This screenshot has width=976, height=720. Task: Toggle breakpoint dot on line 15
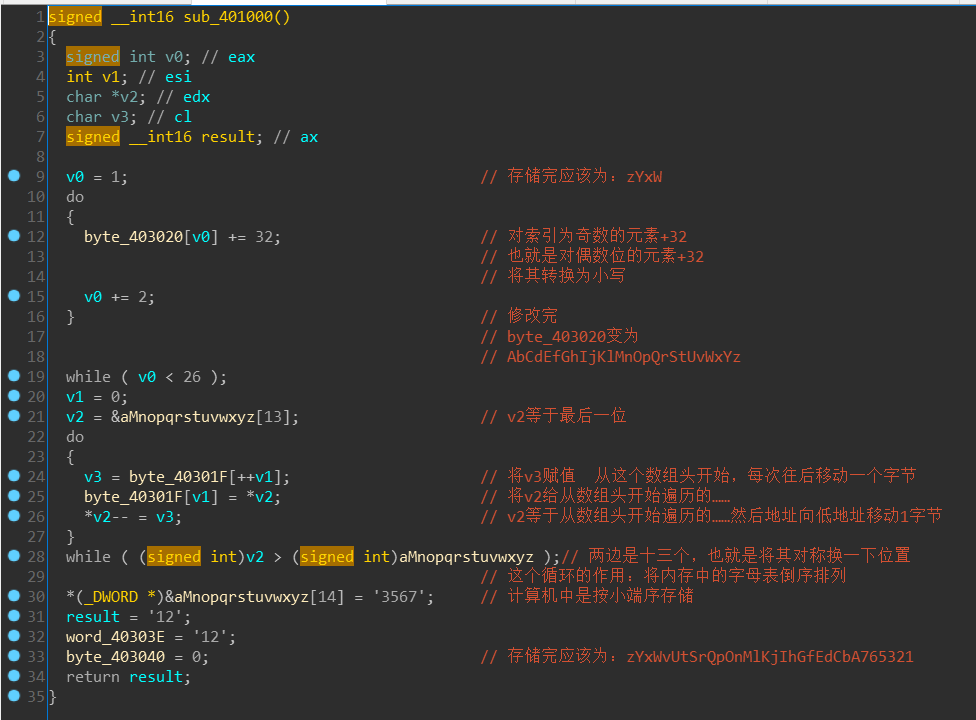[x=14, y=296]
